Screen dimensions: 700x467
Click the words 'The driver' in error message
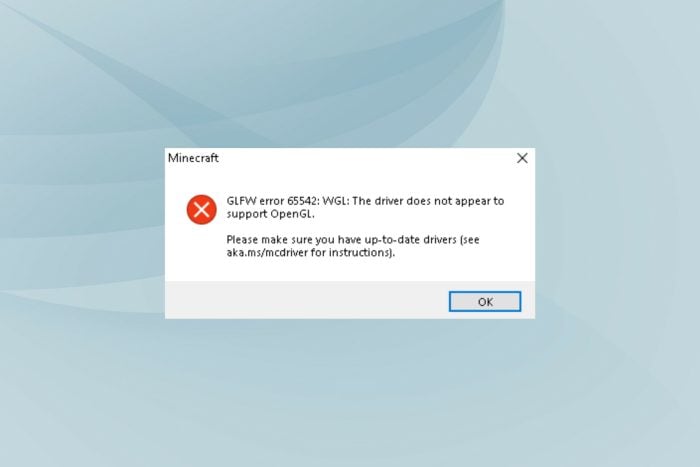click(x=377, y=201)
